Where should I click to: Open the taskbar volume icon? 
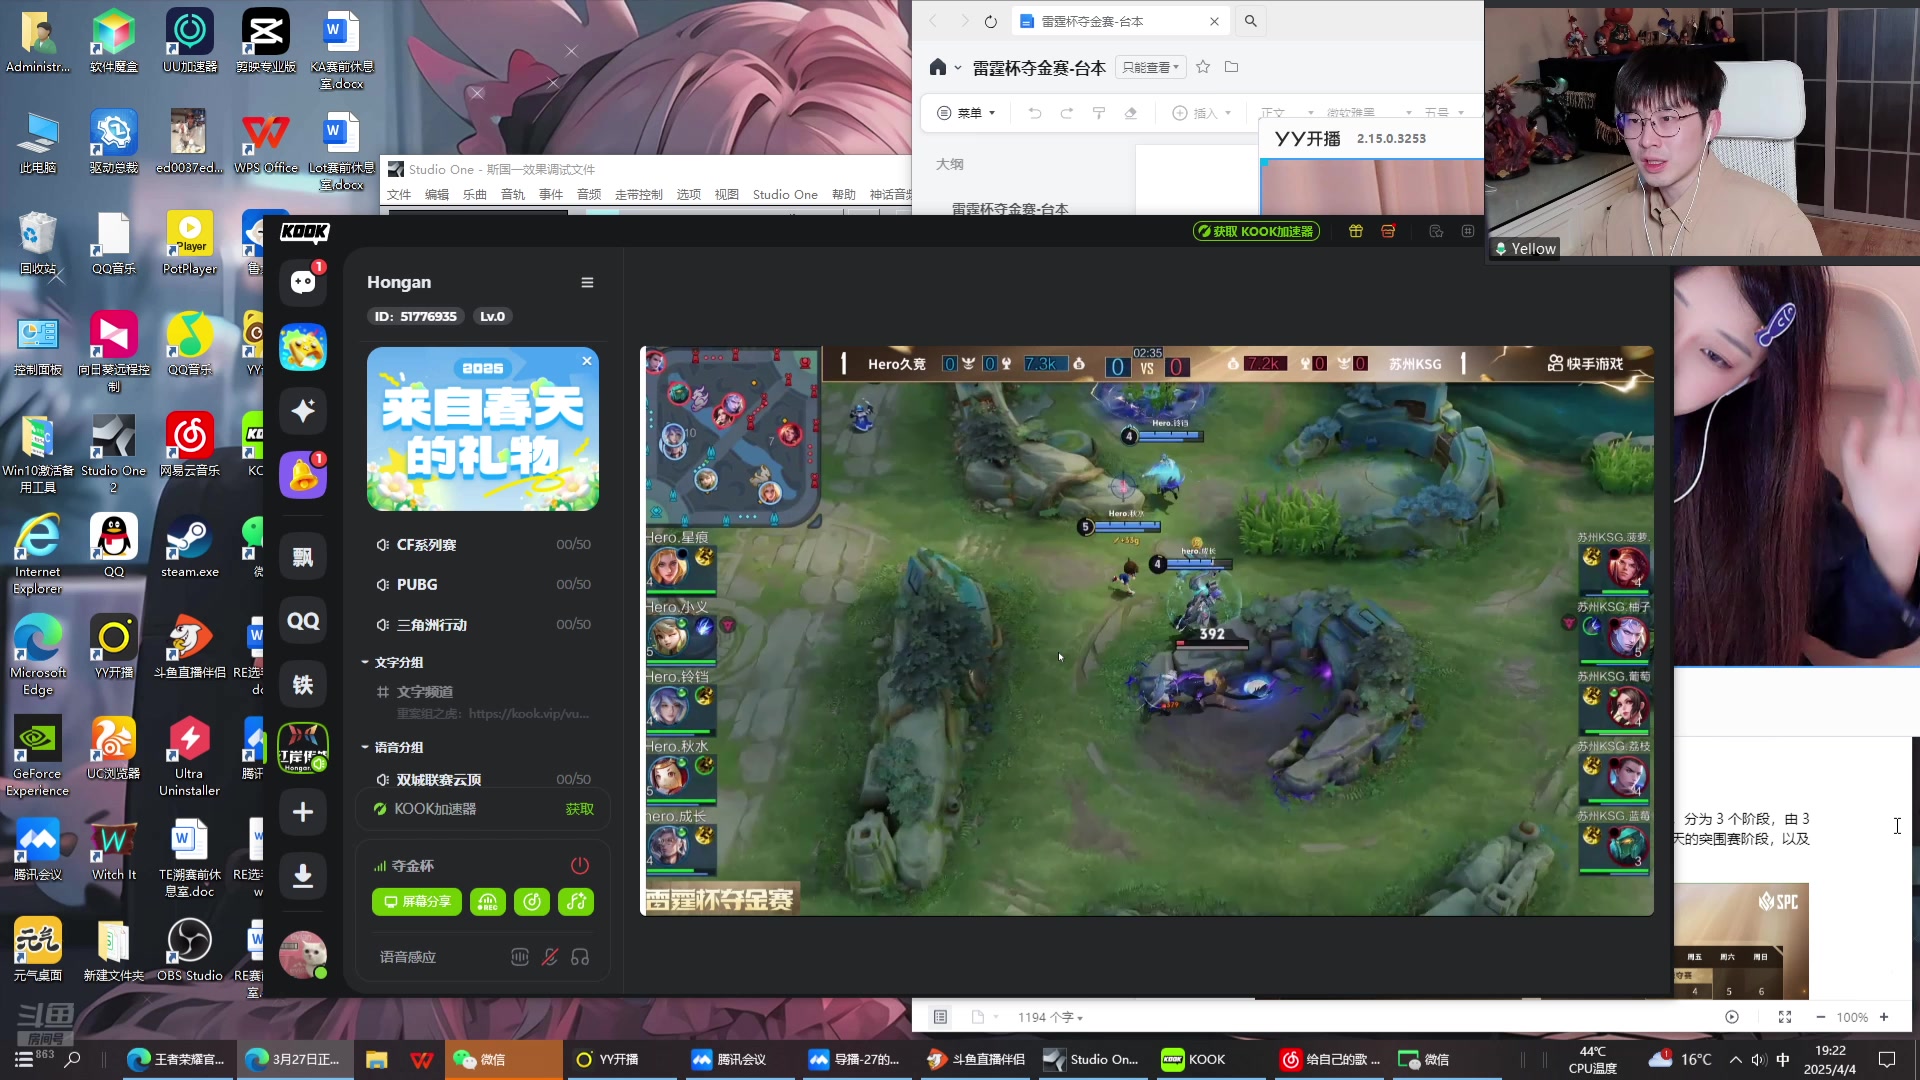[x=1759, y=1060]
